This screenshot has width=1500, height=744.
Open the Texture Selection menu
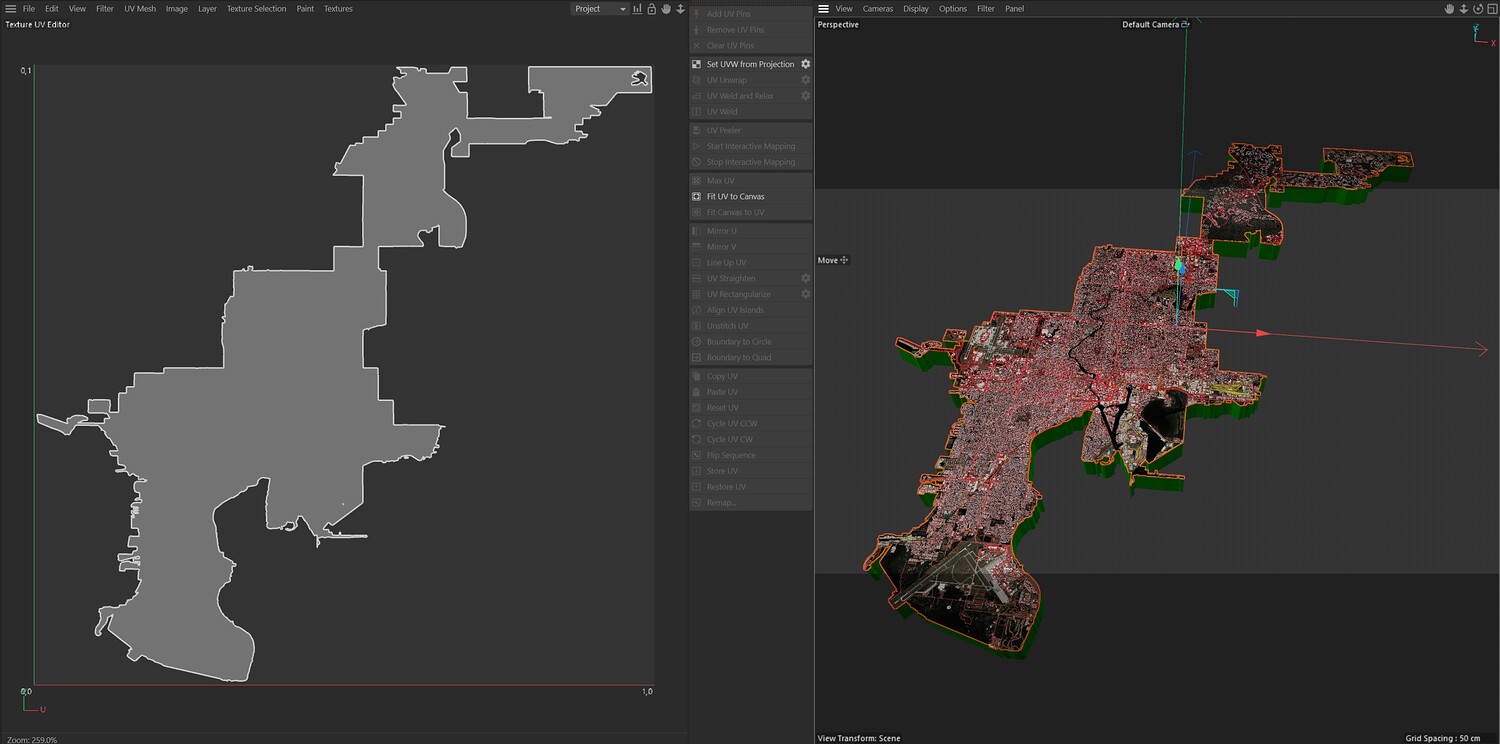256,9
